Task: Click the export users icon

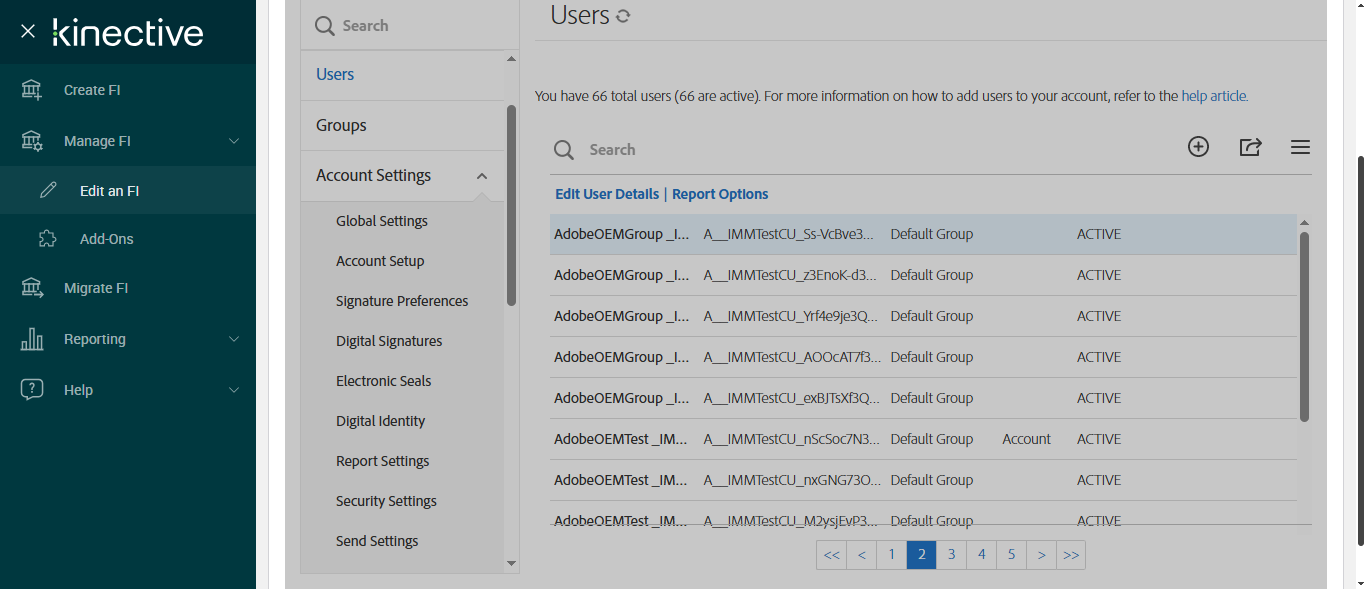Action: 1250,147
